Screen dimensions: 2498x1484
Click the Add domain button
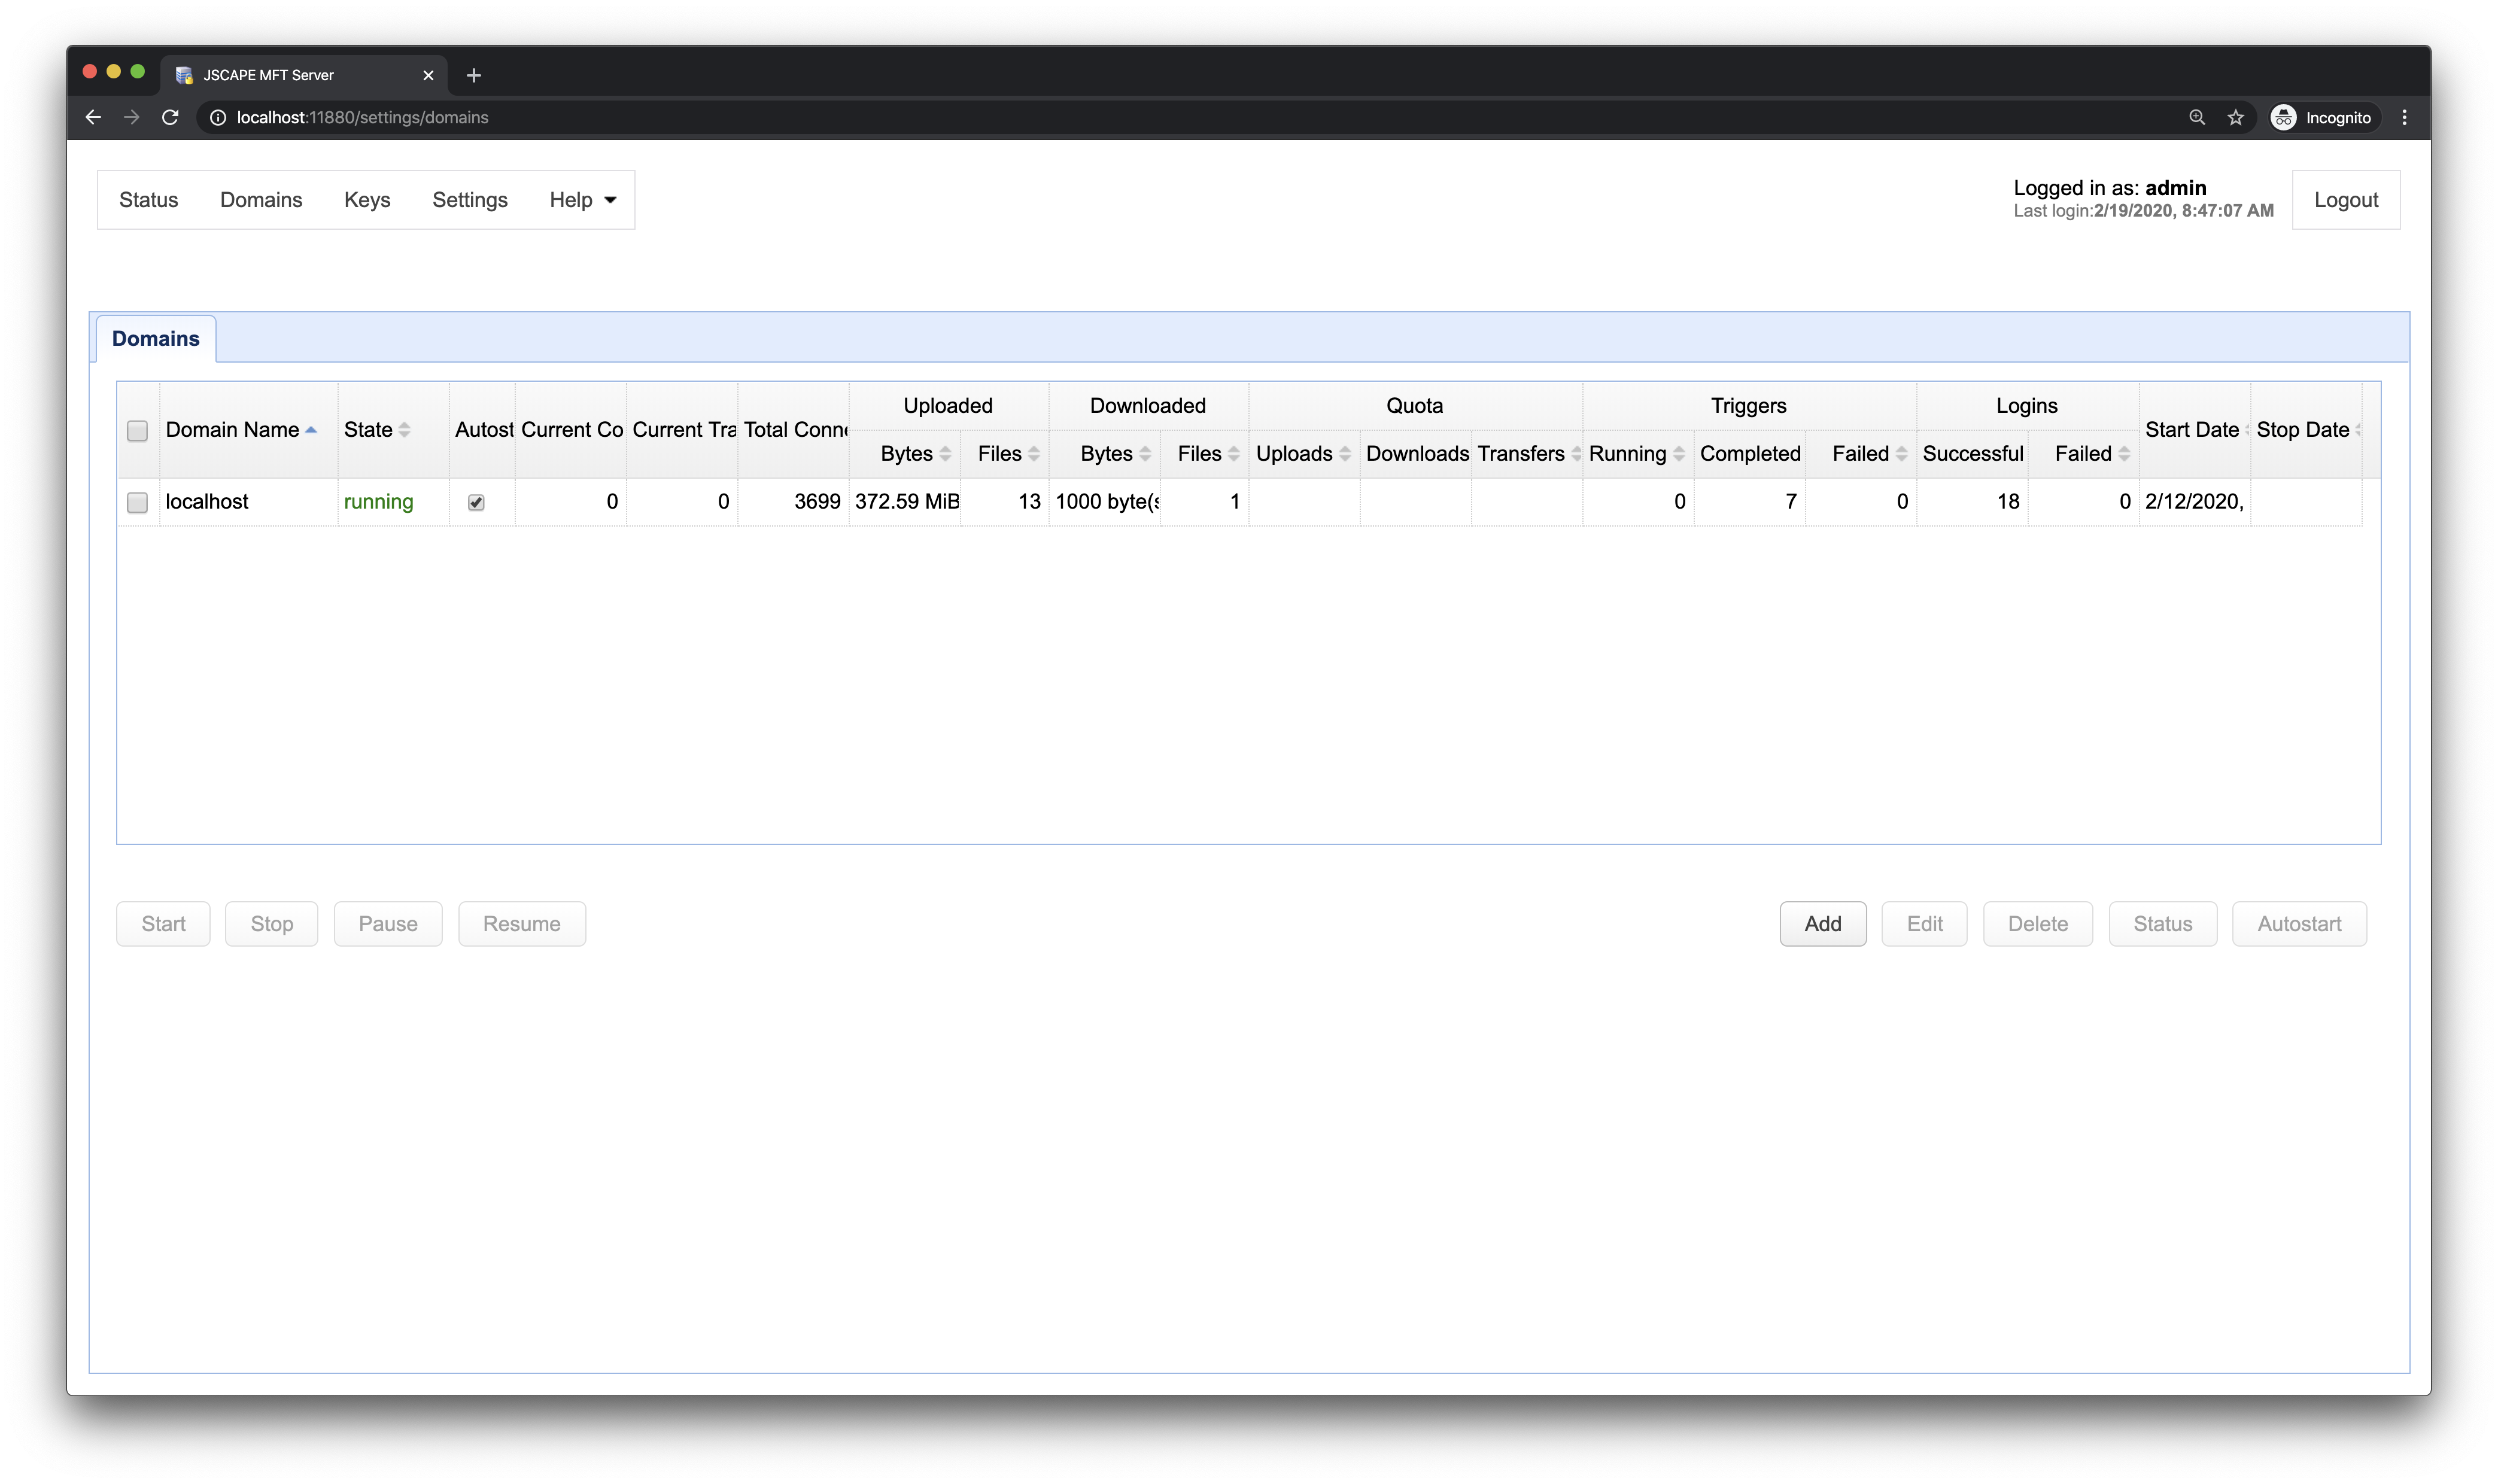[x=1822, y=924]
